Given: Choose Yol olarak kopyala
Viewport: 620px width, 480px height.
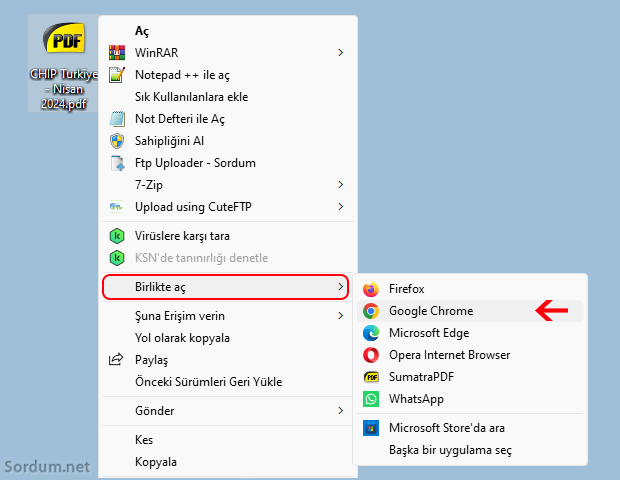Looking at the screenshot, I should (x=227, y=338).
